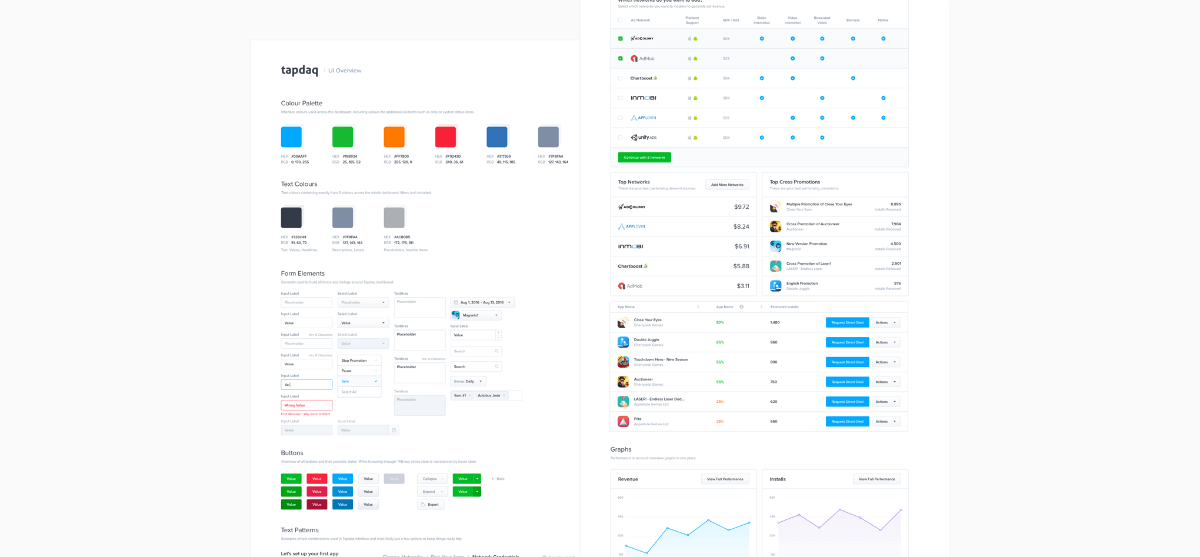Open Actions dropdown for Flite

click(x=886, y=421)
